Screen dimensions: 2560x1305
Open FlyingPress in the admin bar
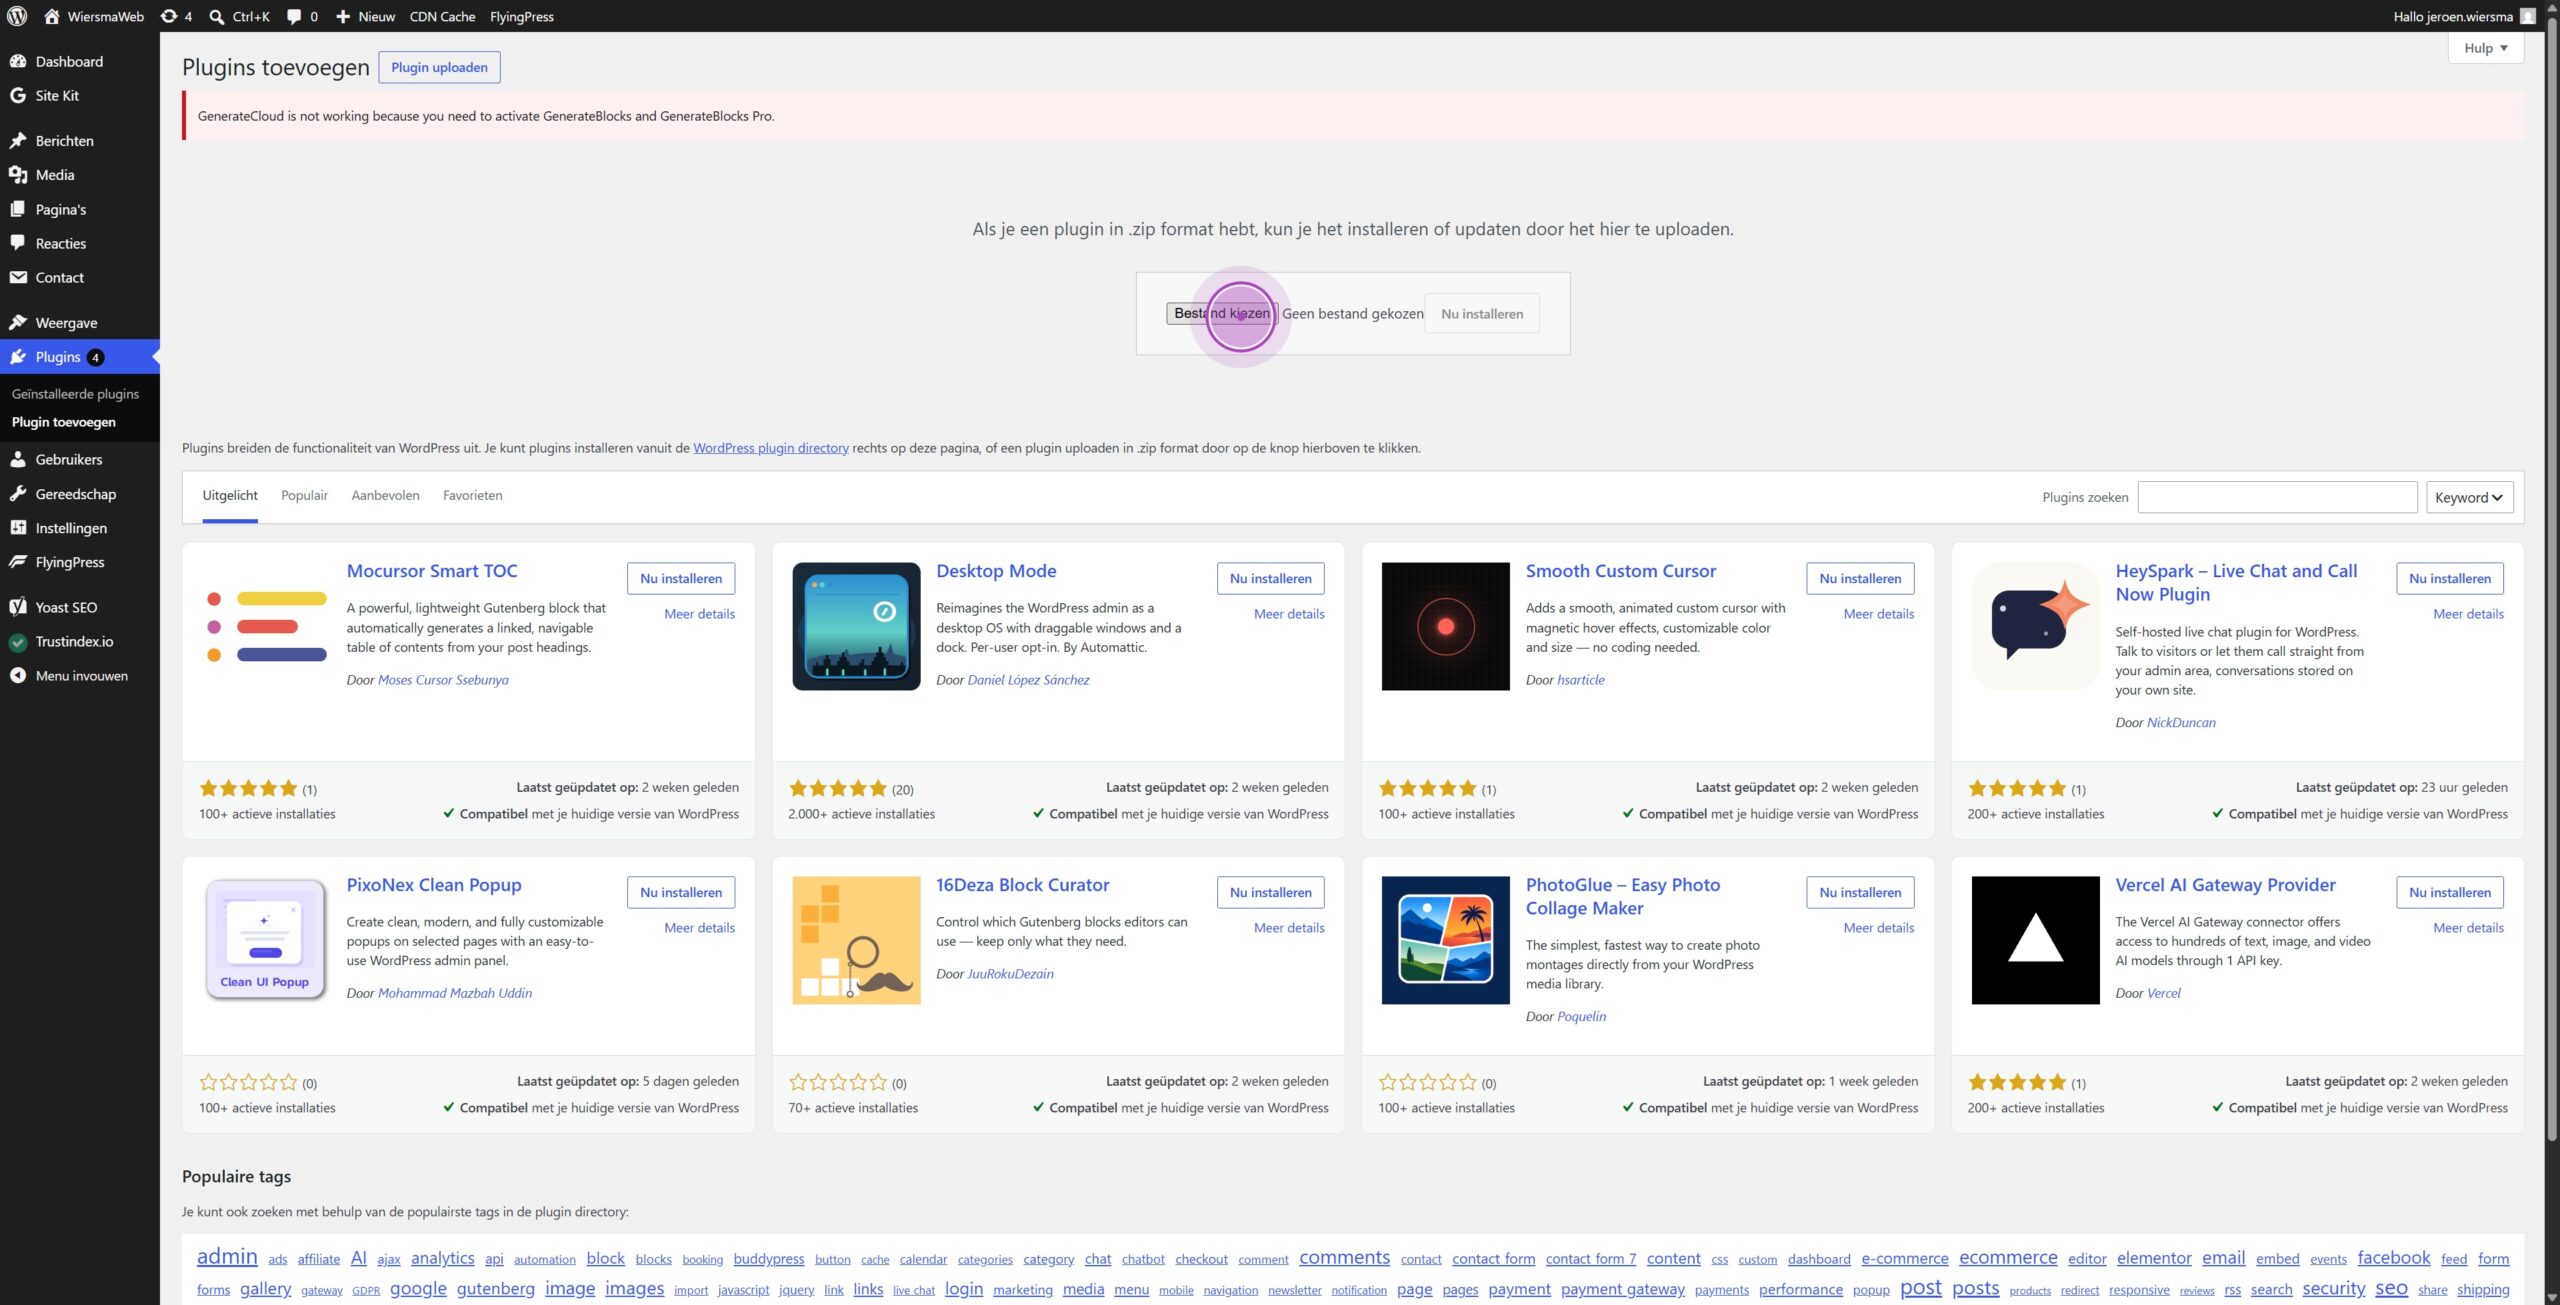pos(522,16)
